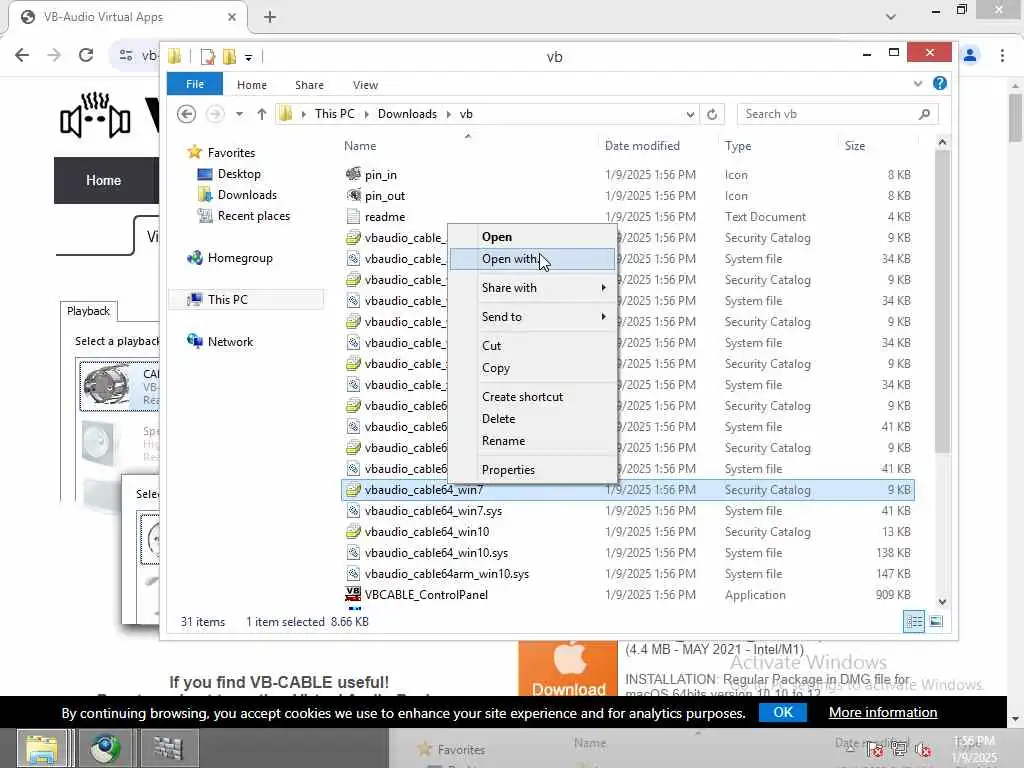Viewport: 1024px width, 768px height.
Task: Switch to the Home ribbon tab
Action: [251, 85]
